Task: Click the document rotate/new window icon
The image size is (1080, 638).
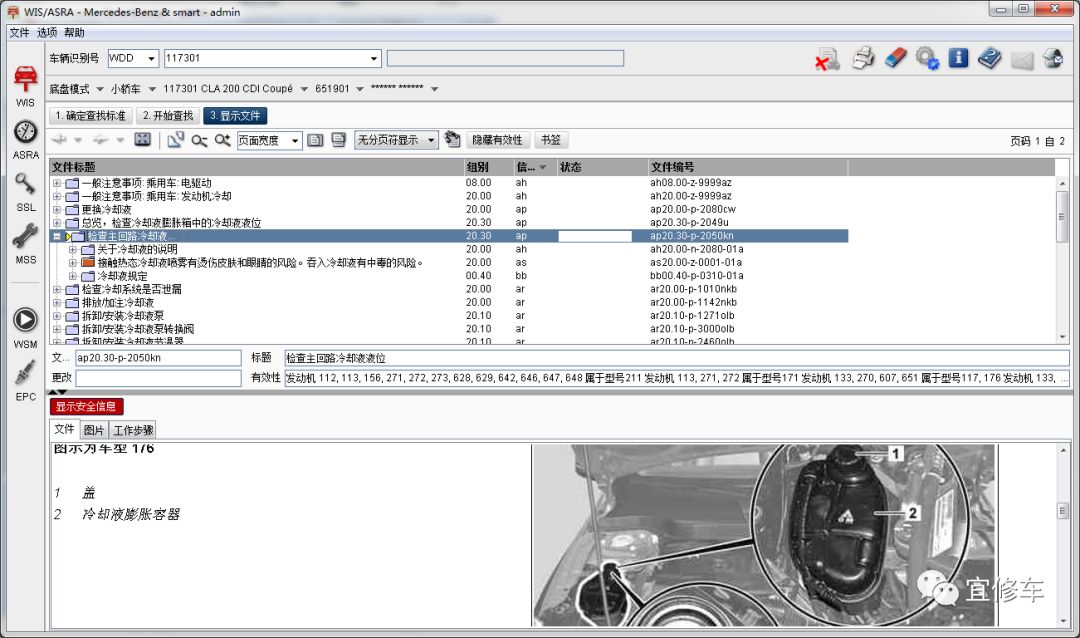Action: (x=176, y=140)
